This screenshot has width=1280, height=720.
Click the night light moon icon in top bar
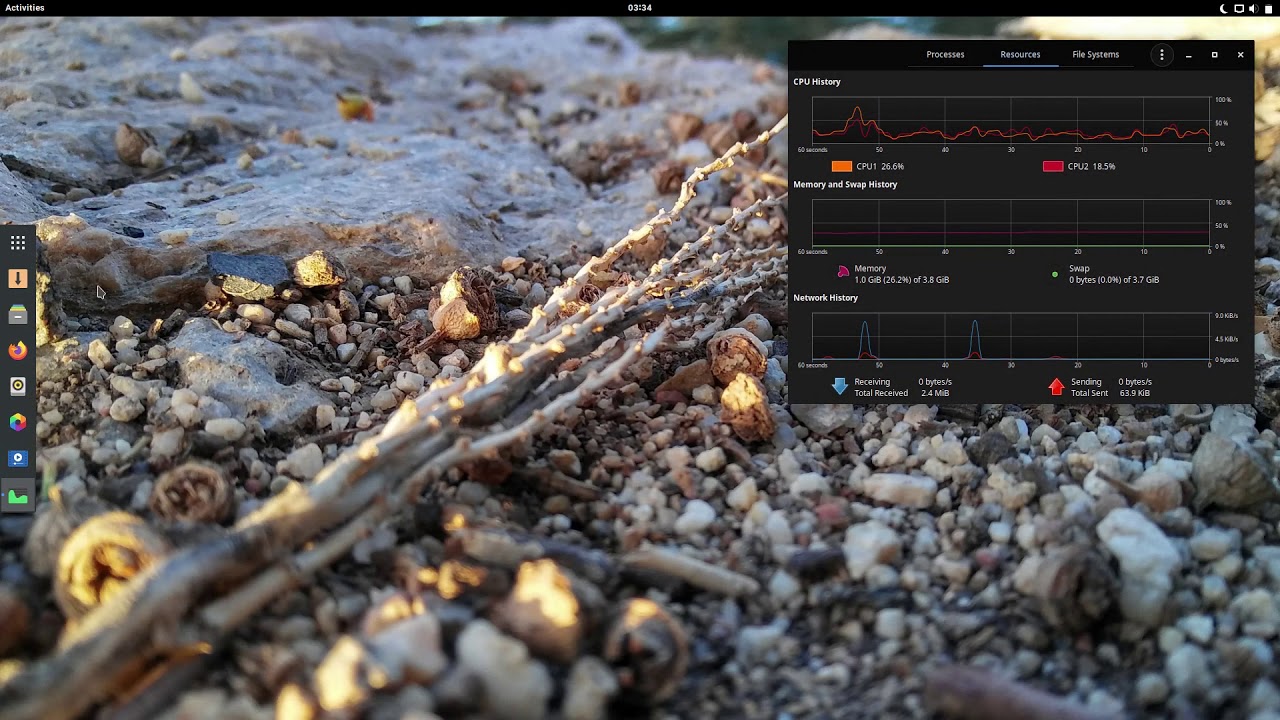point(1224,8)
